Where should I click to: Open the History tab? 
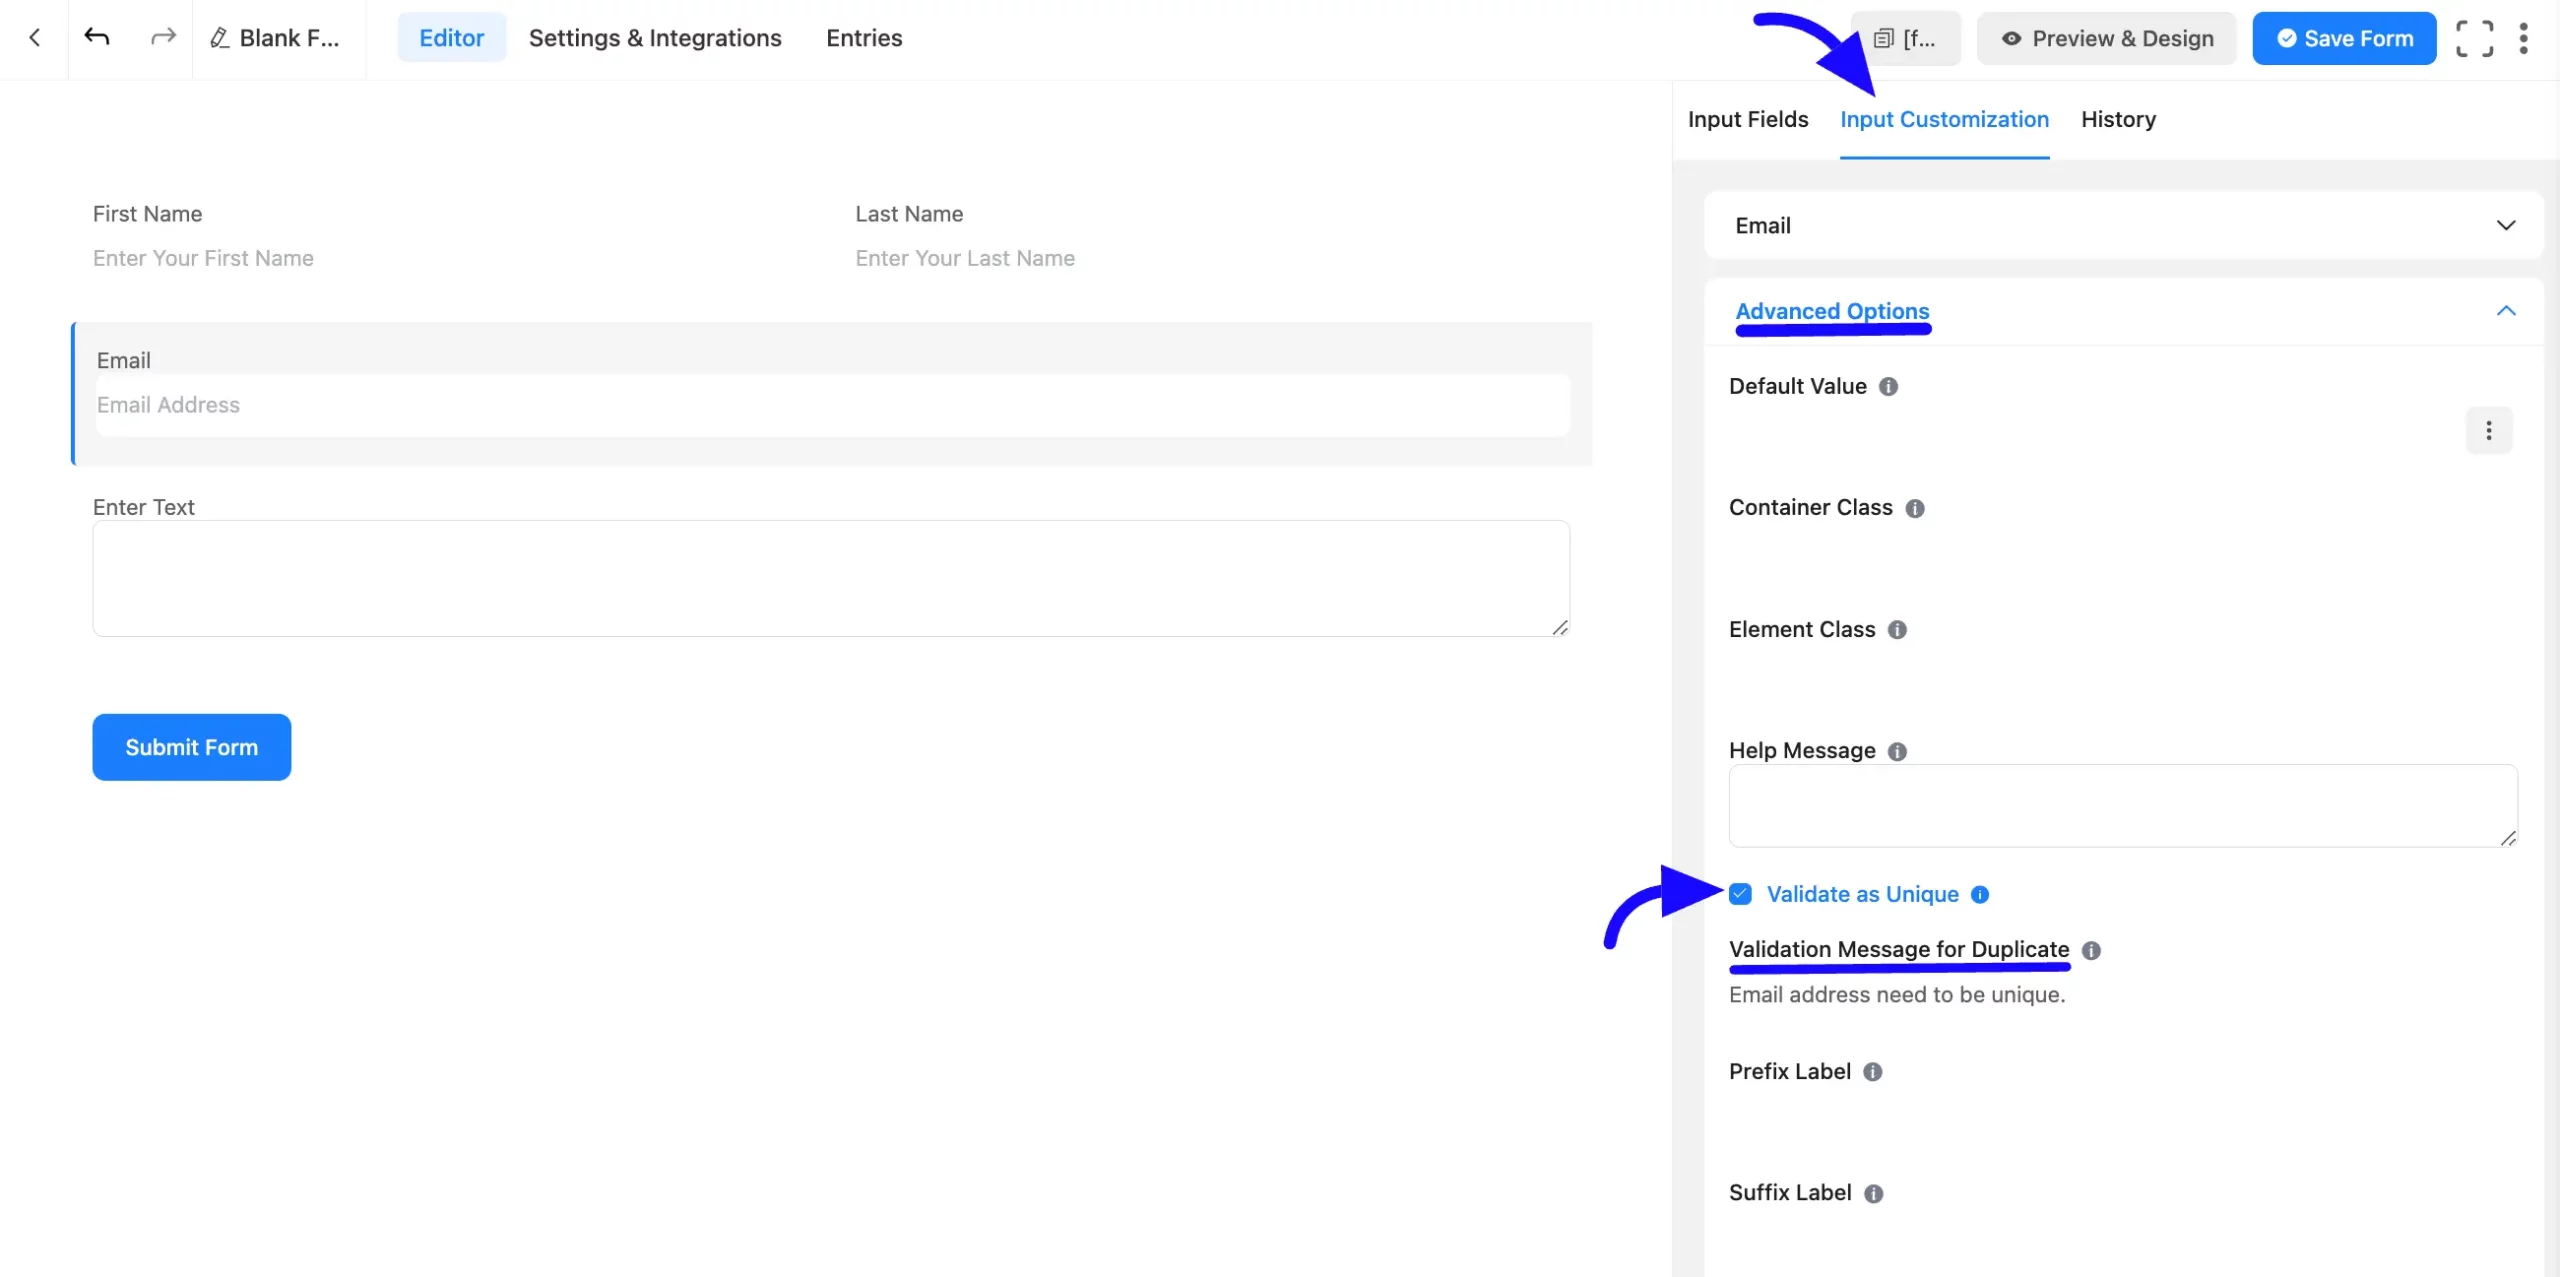[x=2118, y=119]
